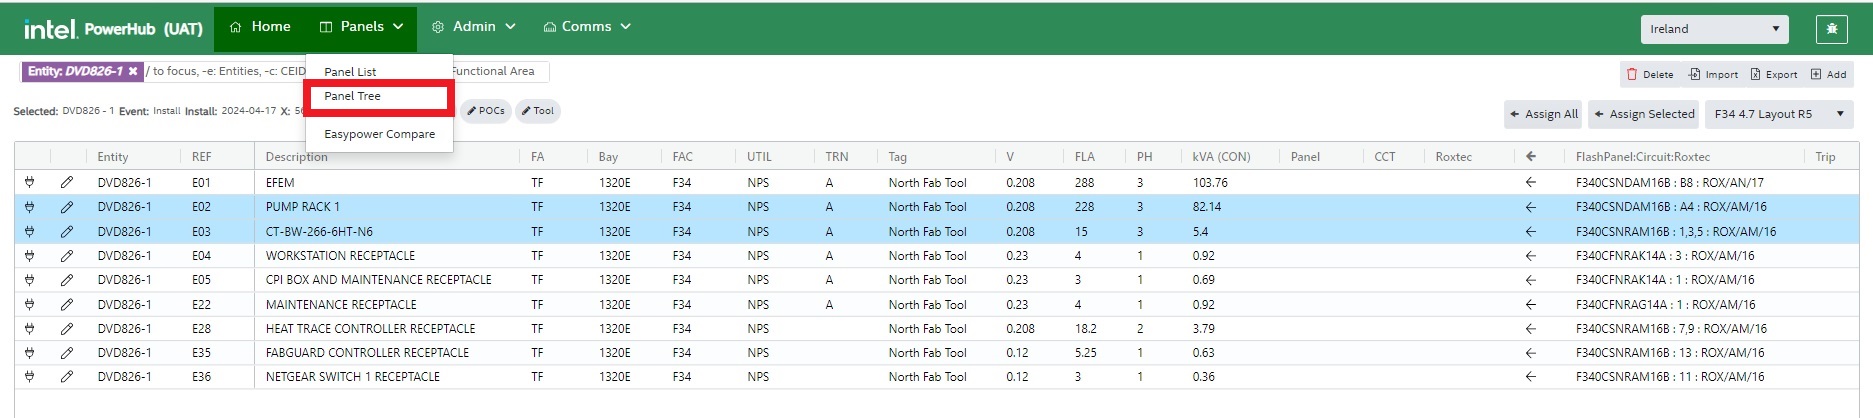Open Panel List from the menu
The image size is (1873, 418).
coord(350,72)
